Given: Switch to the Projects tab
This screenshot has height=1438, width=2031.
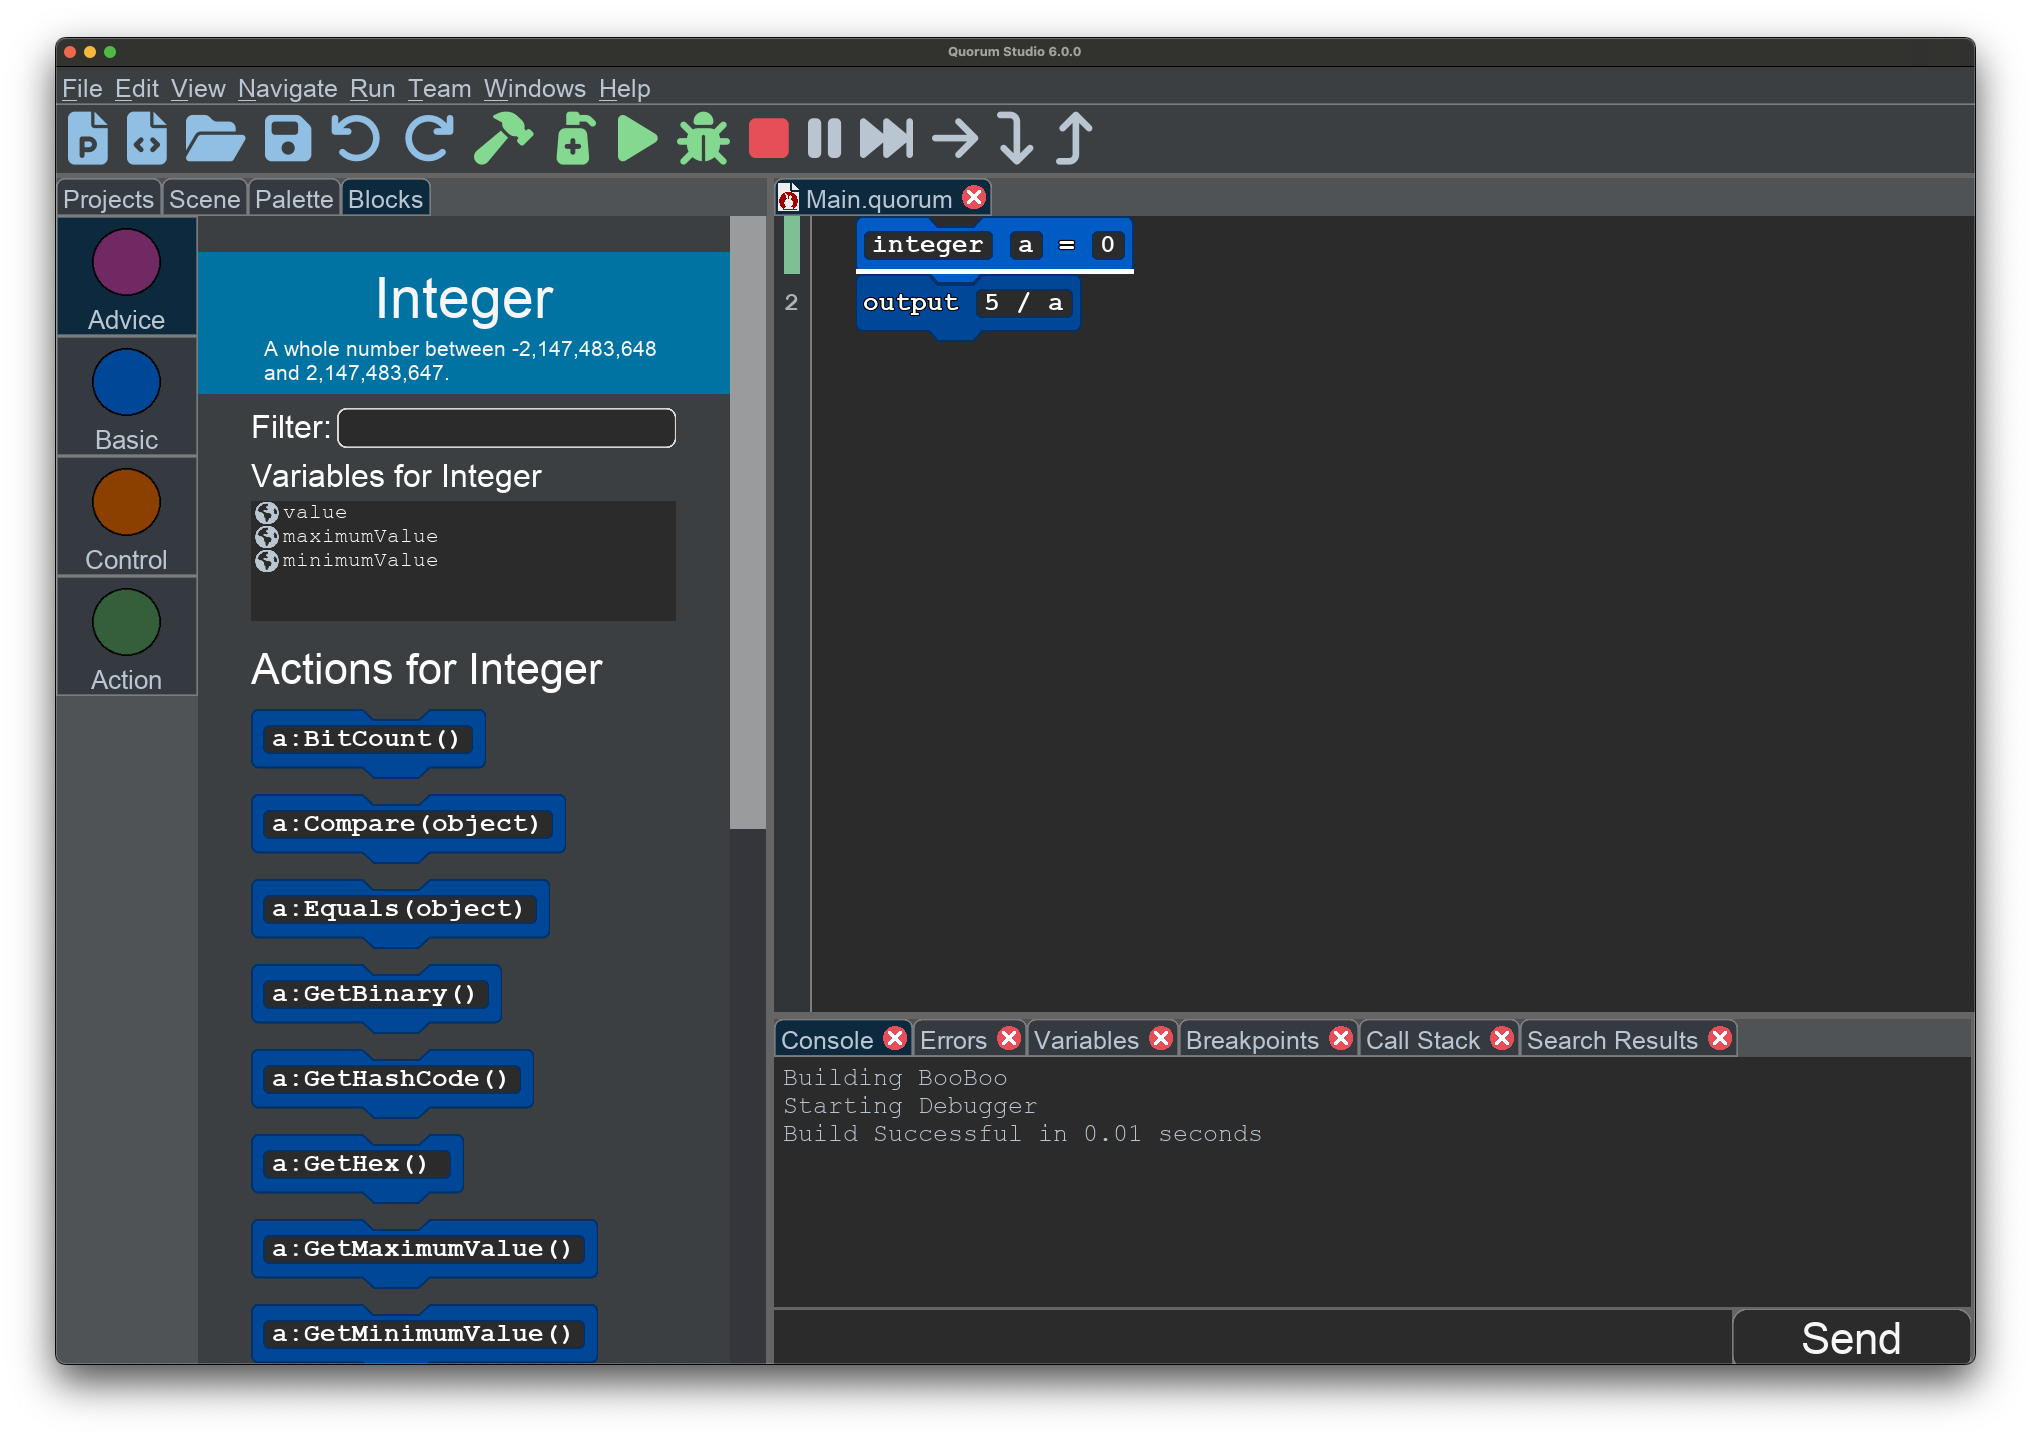Looking at the screenshot, I should pyautogui.click(x=108, y=199).
